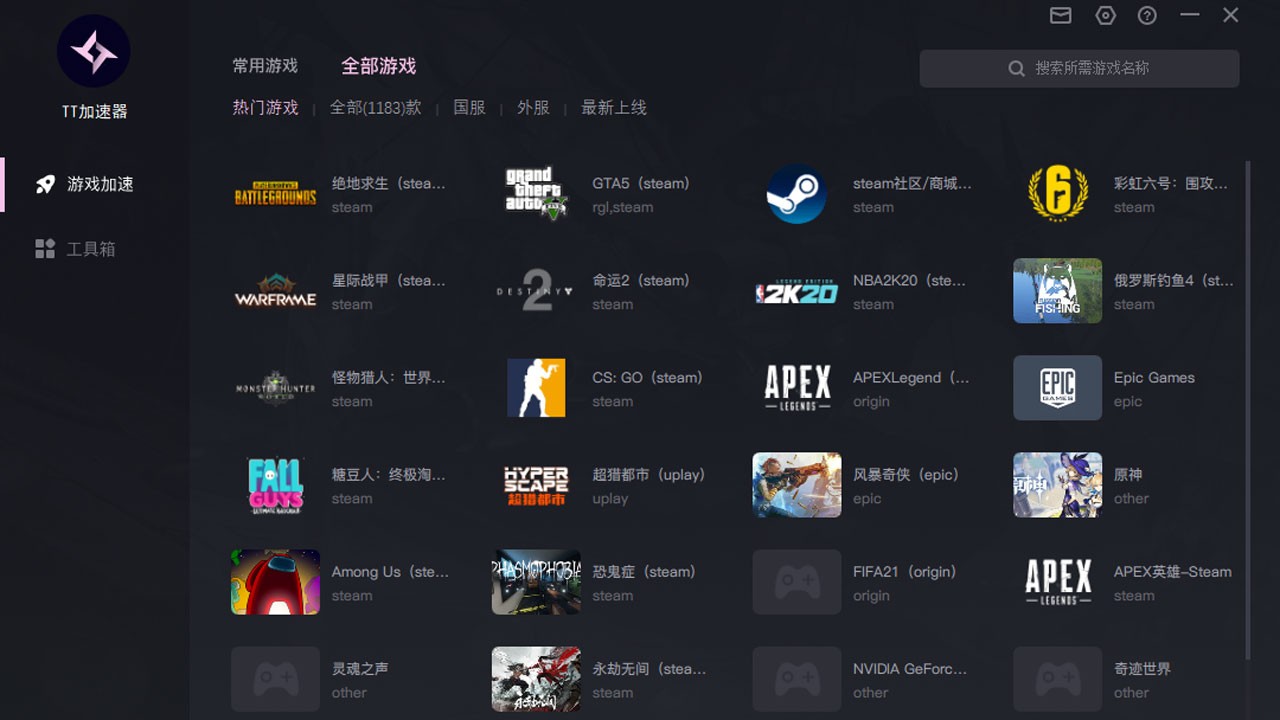Click the 恐鬼症 (steam) title
This screenshot has width=1280, height=720.
click(644, 572)
